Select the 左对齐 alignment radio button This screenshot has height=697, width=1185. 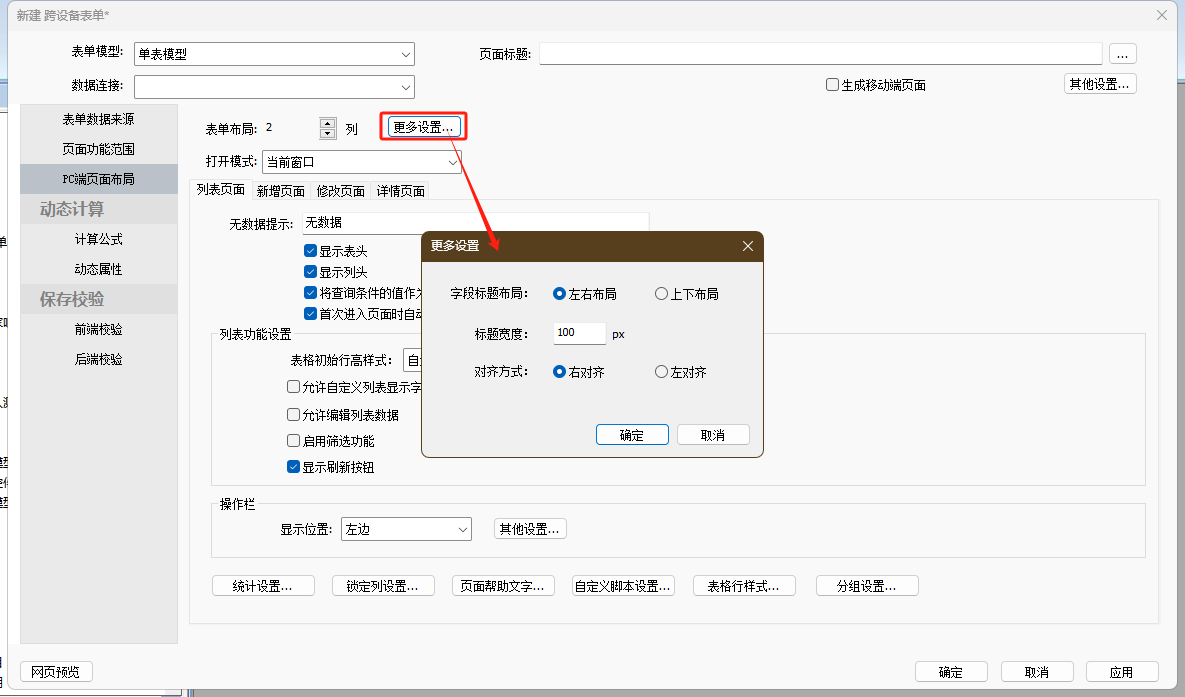tap(661, 372)
